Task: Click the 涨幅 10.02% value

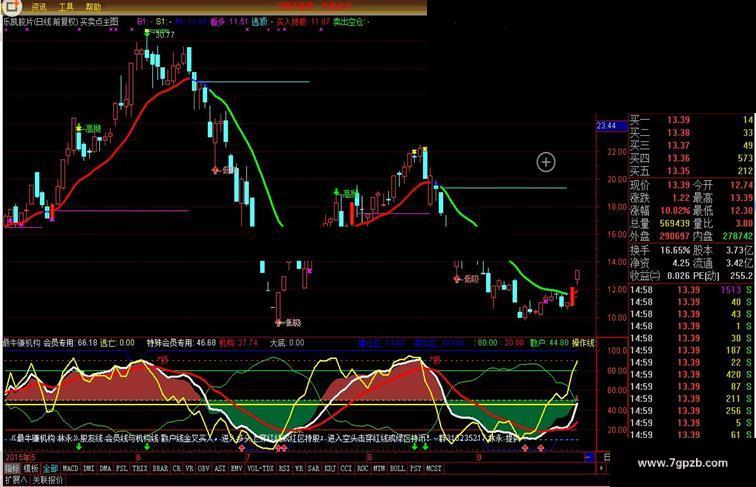Action: click(675, 211)
